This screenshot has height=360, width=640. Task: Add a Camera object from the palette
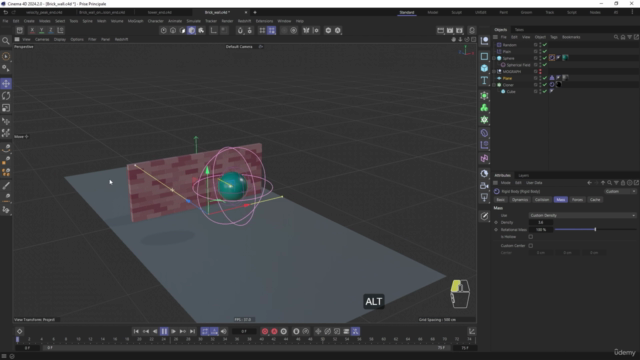tap(484, 186)
